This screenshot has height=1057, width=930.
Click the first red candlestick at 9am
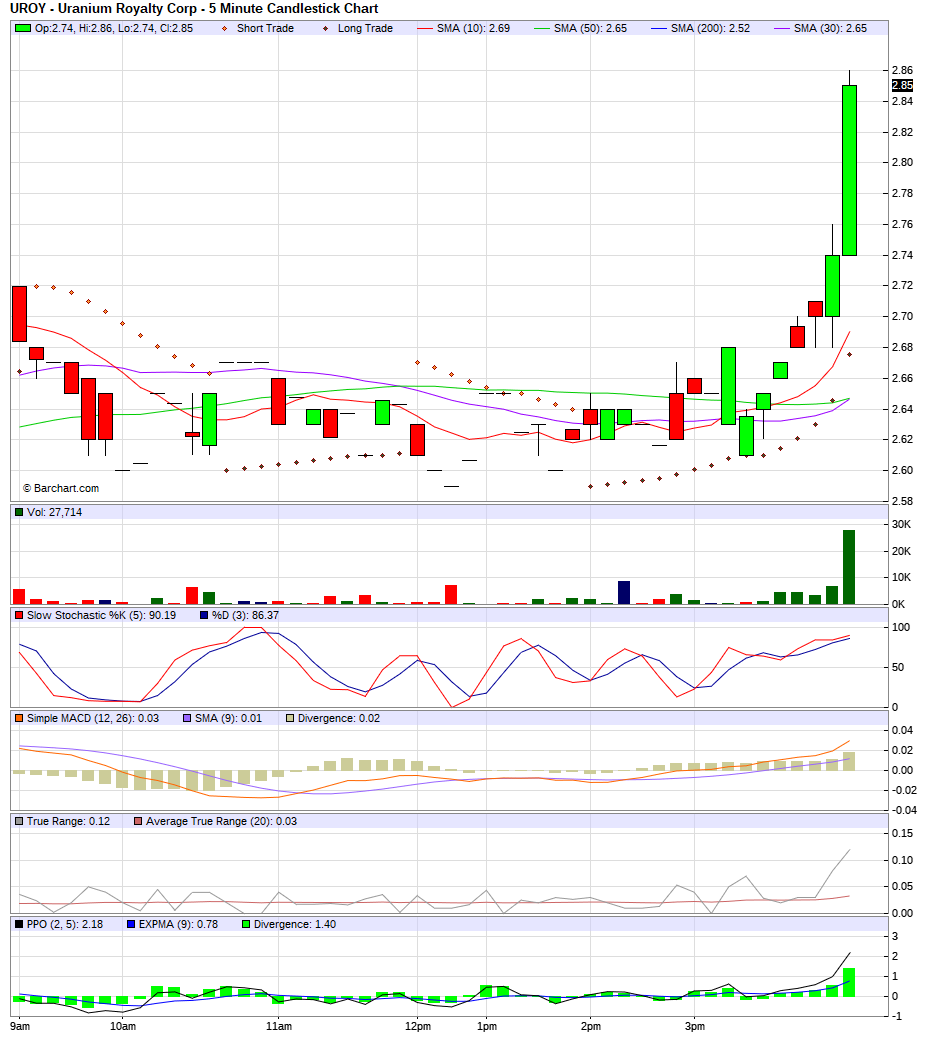pos(20,314)
